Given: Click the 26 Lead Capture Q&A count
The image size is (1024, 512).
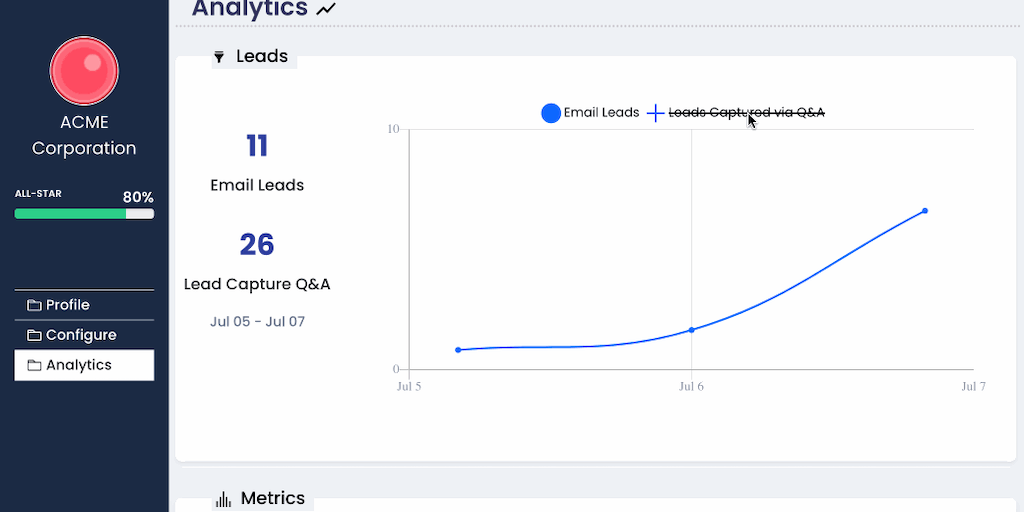Looking at the screenshot, I should (257, 245).
